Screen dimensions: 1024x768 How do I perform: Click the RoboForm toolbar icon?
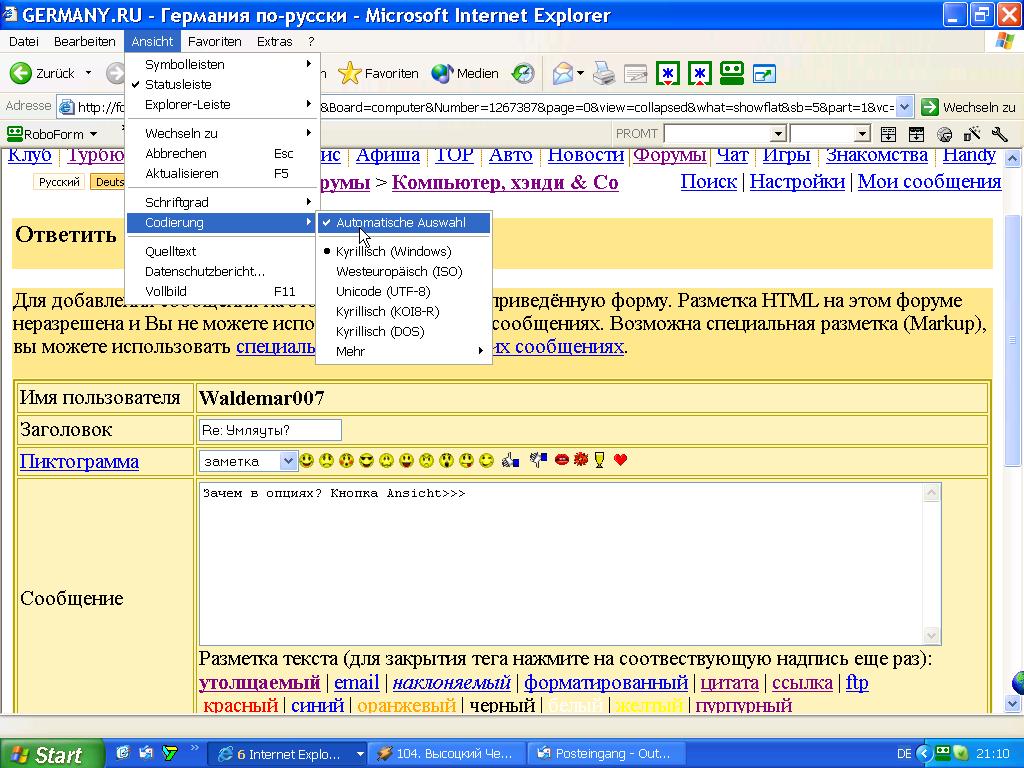[x=15, y=134]
